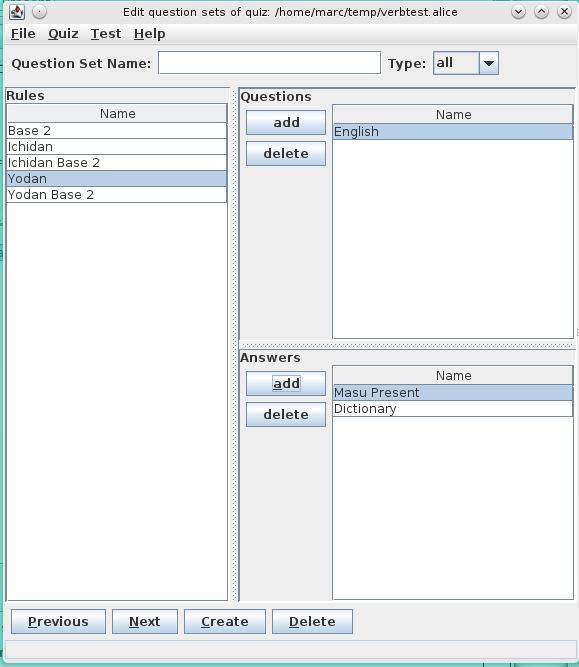The width and height of the screenshot is (579, 667).
Task: Open the Help menu
Action: (149, 34)
